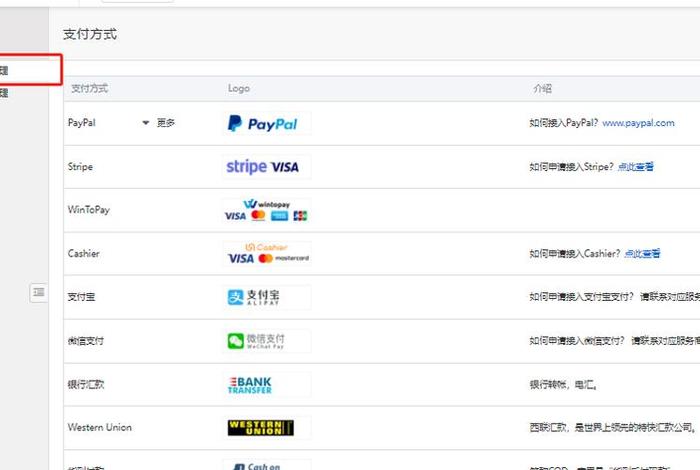Click the 银行转帐, 电汇 description text
Image resolution: width=700 pixels, height=470 pixels.
pyautogui.click(x=563, y=384)
